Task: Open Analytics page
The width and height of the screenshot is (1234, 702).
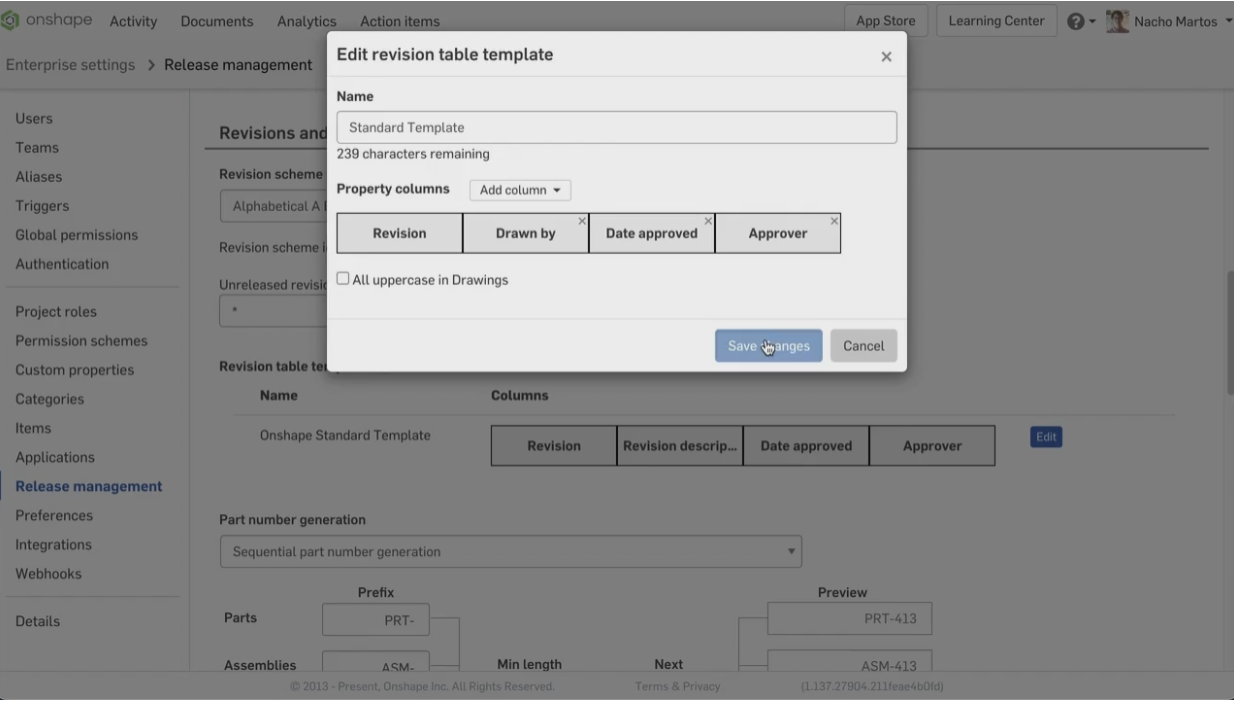Action: click(306, 21)
